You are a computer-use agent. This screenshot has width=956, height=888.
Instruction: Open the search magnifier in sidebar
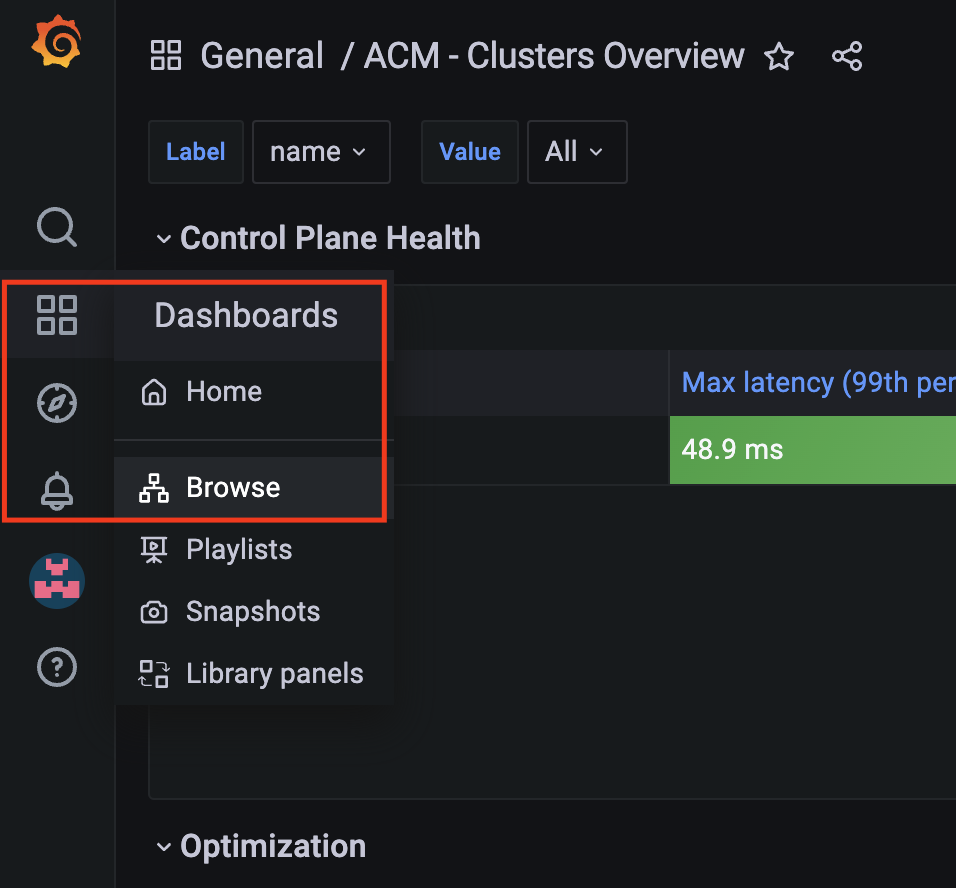pos(57,227)
